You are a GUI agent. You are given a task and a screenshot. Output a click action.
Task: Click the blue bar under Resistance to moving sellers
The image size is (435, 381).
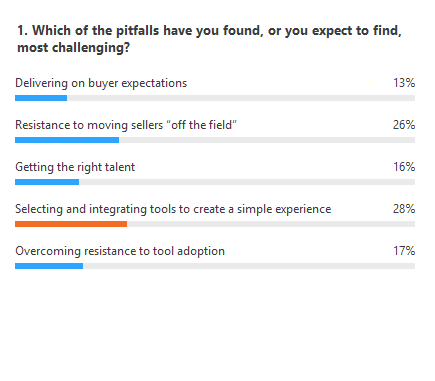click(67, 140)
